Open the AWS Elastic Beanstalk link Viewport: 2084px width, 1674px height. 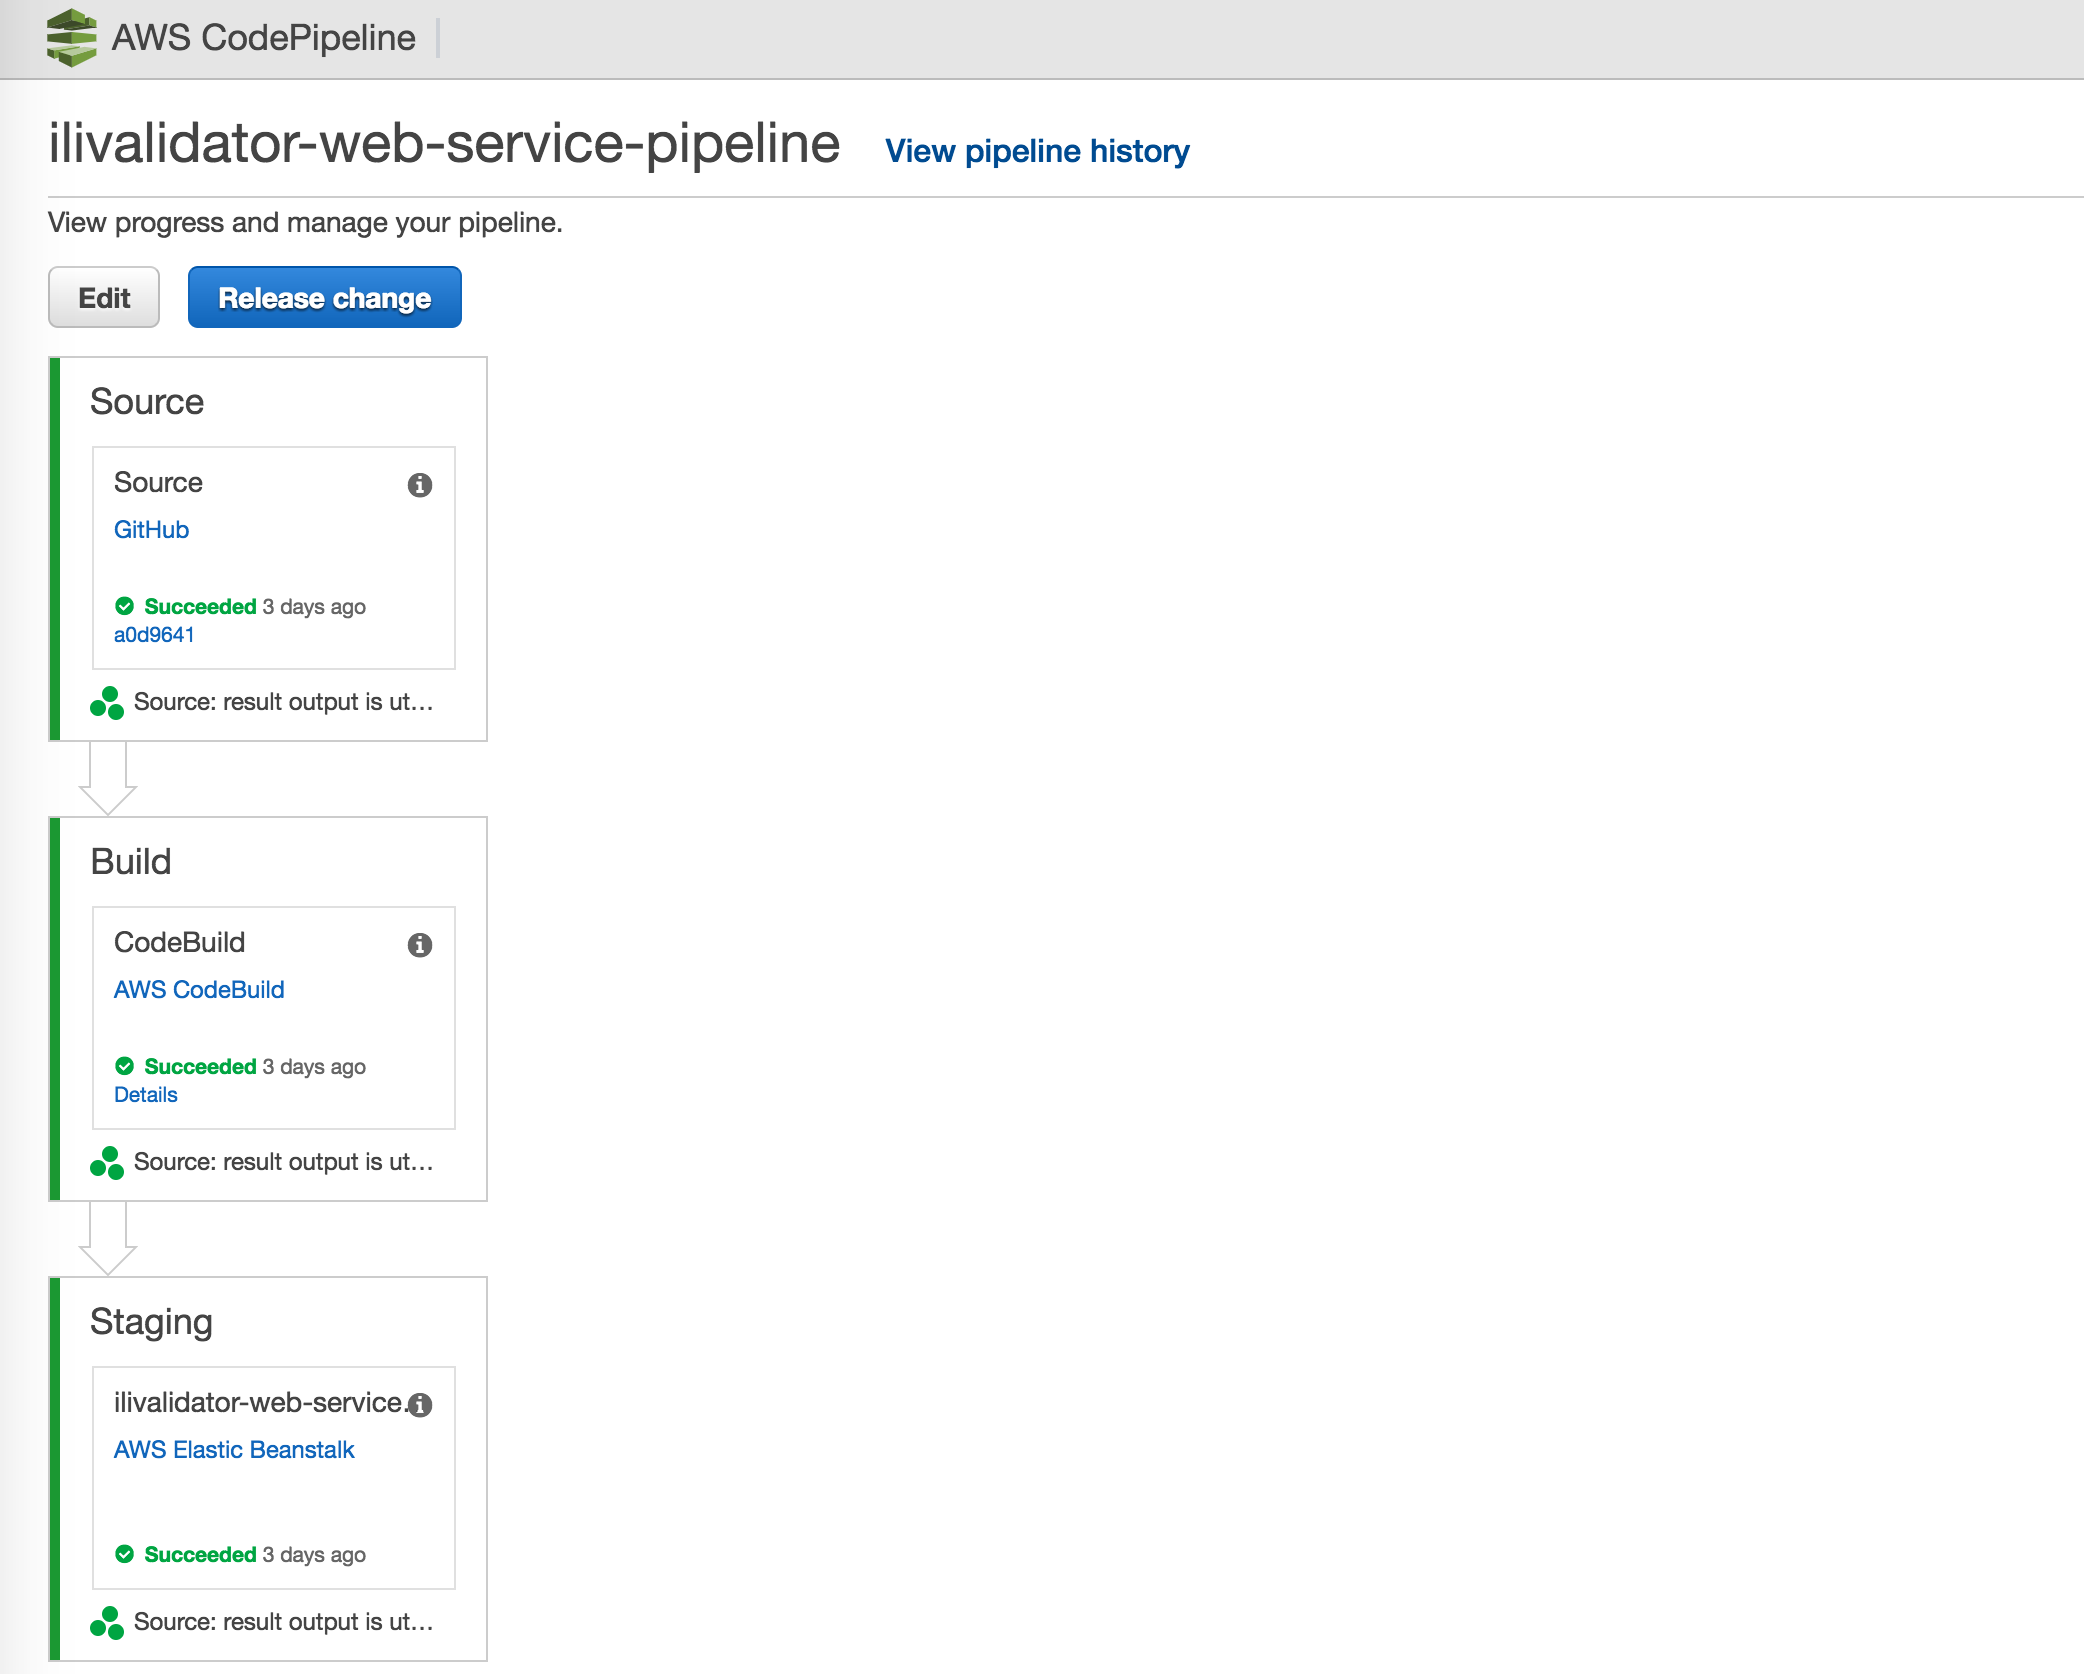(x=234, y=1450)
